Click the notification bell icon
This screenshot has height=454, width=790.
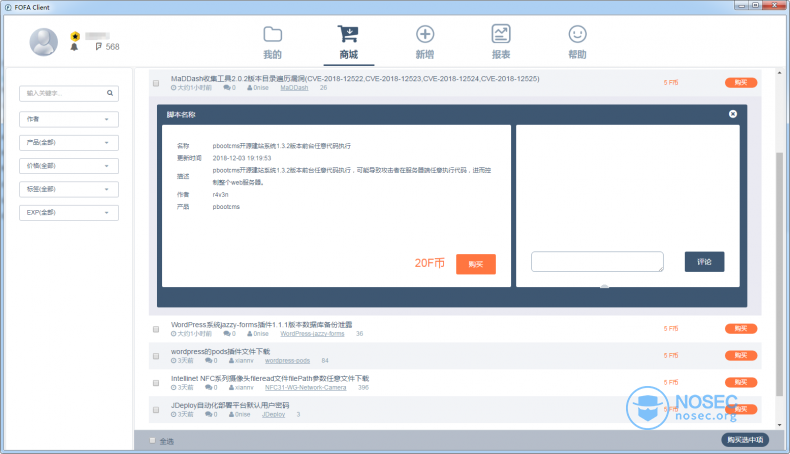[x=74, y=47]
